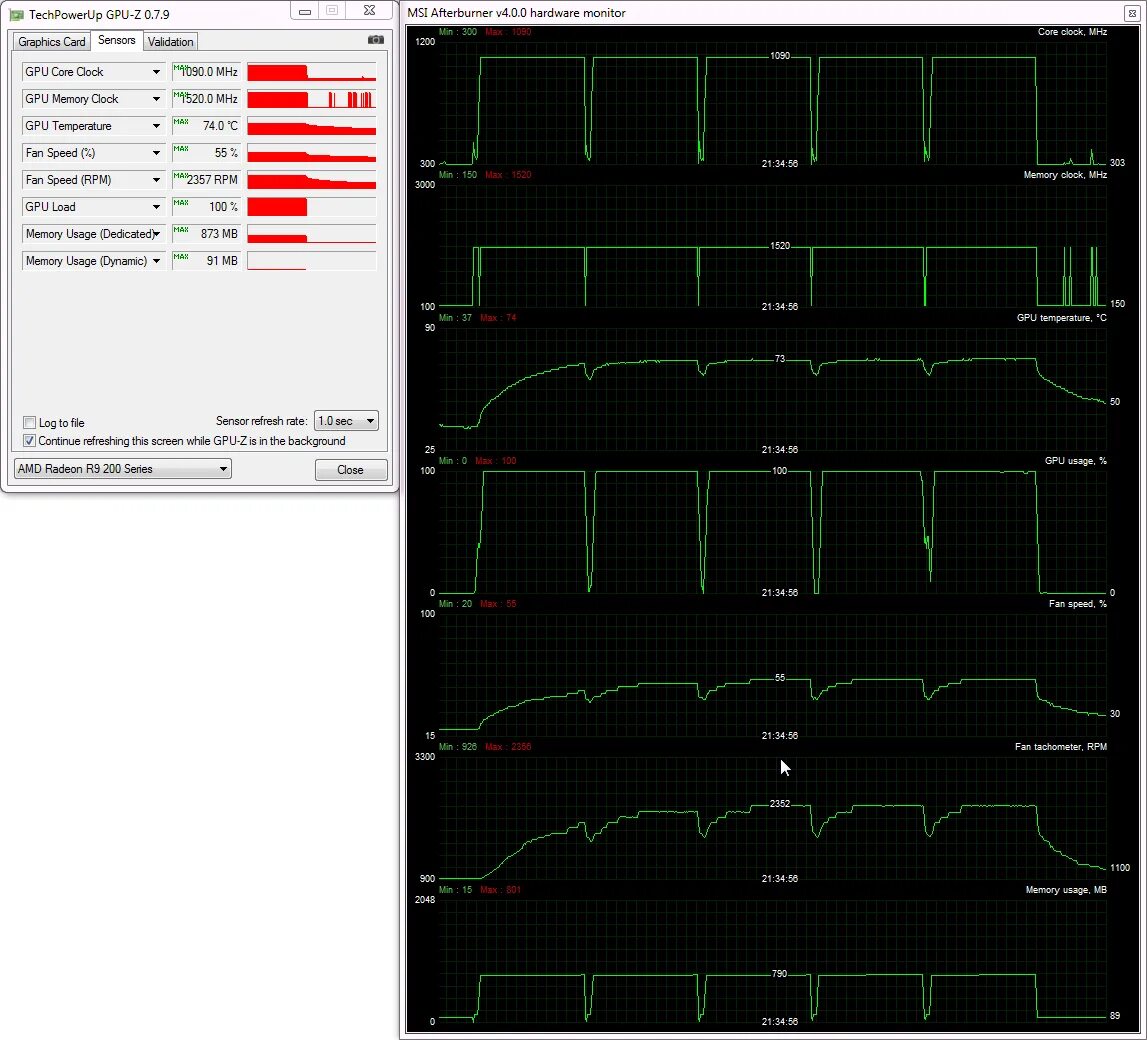This screenshot has width=1147, height=1040.
Task: Select the Sensors tab
Action: click(116, 40)
